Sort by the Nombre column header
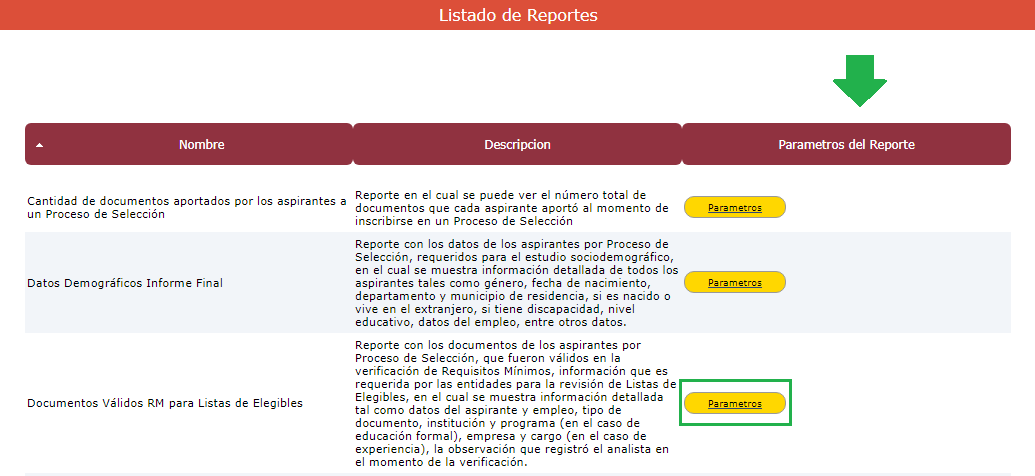 (x=201, y=145)
